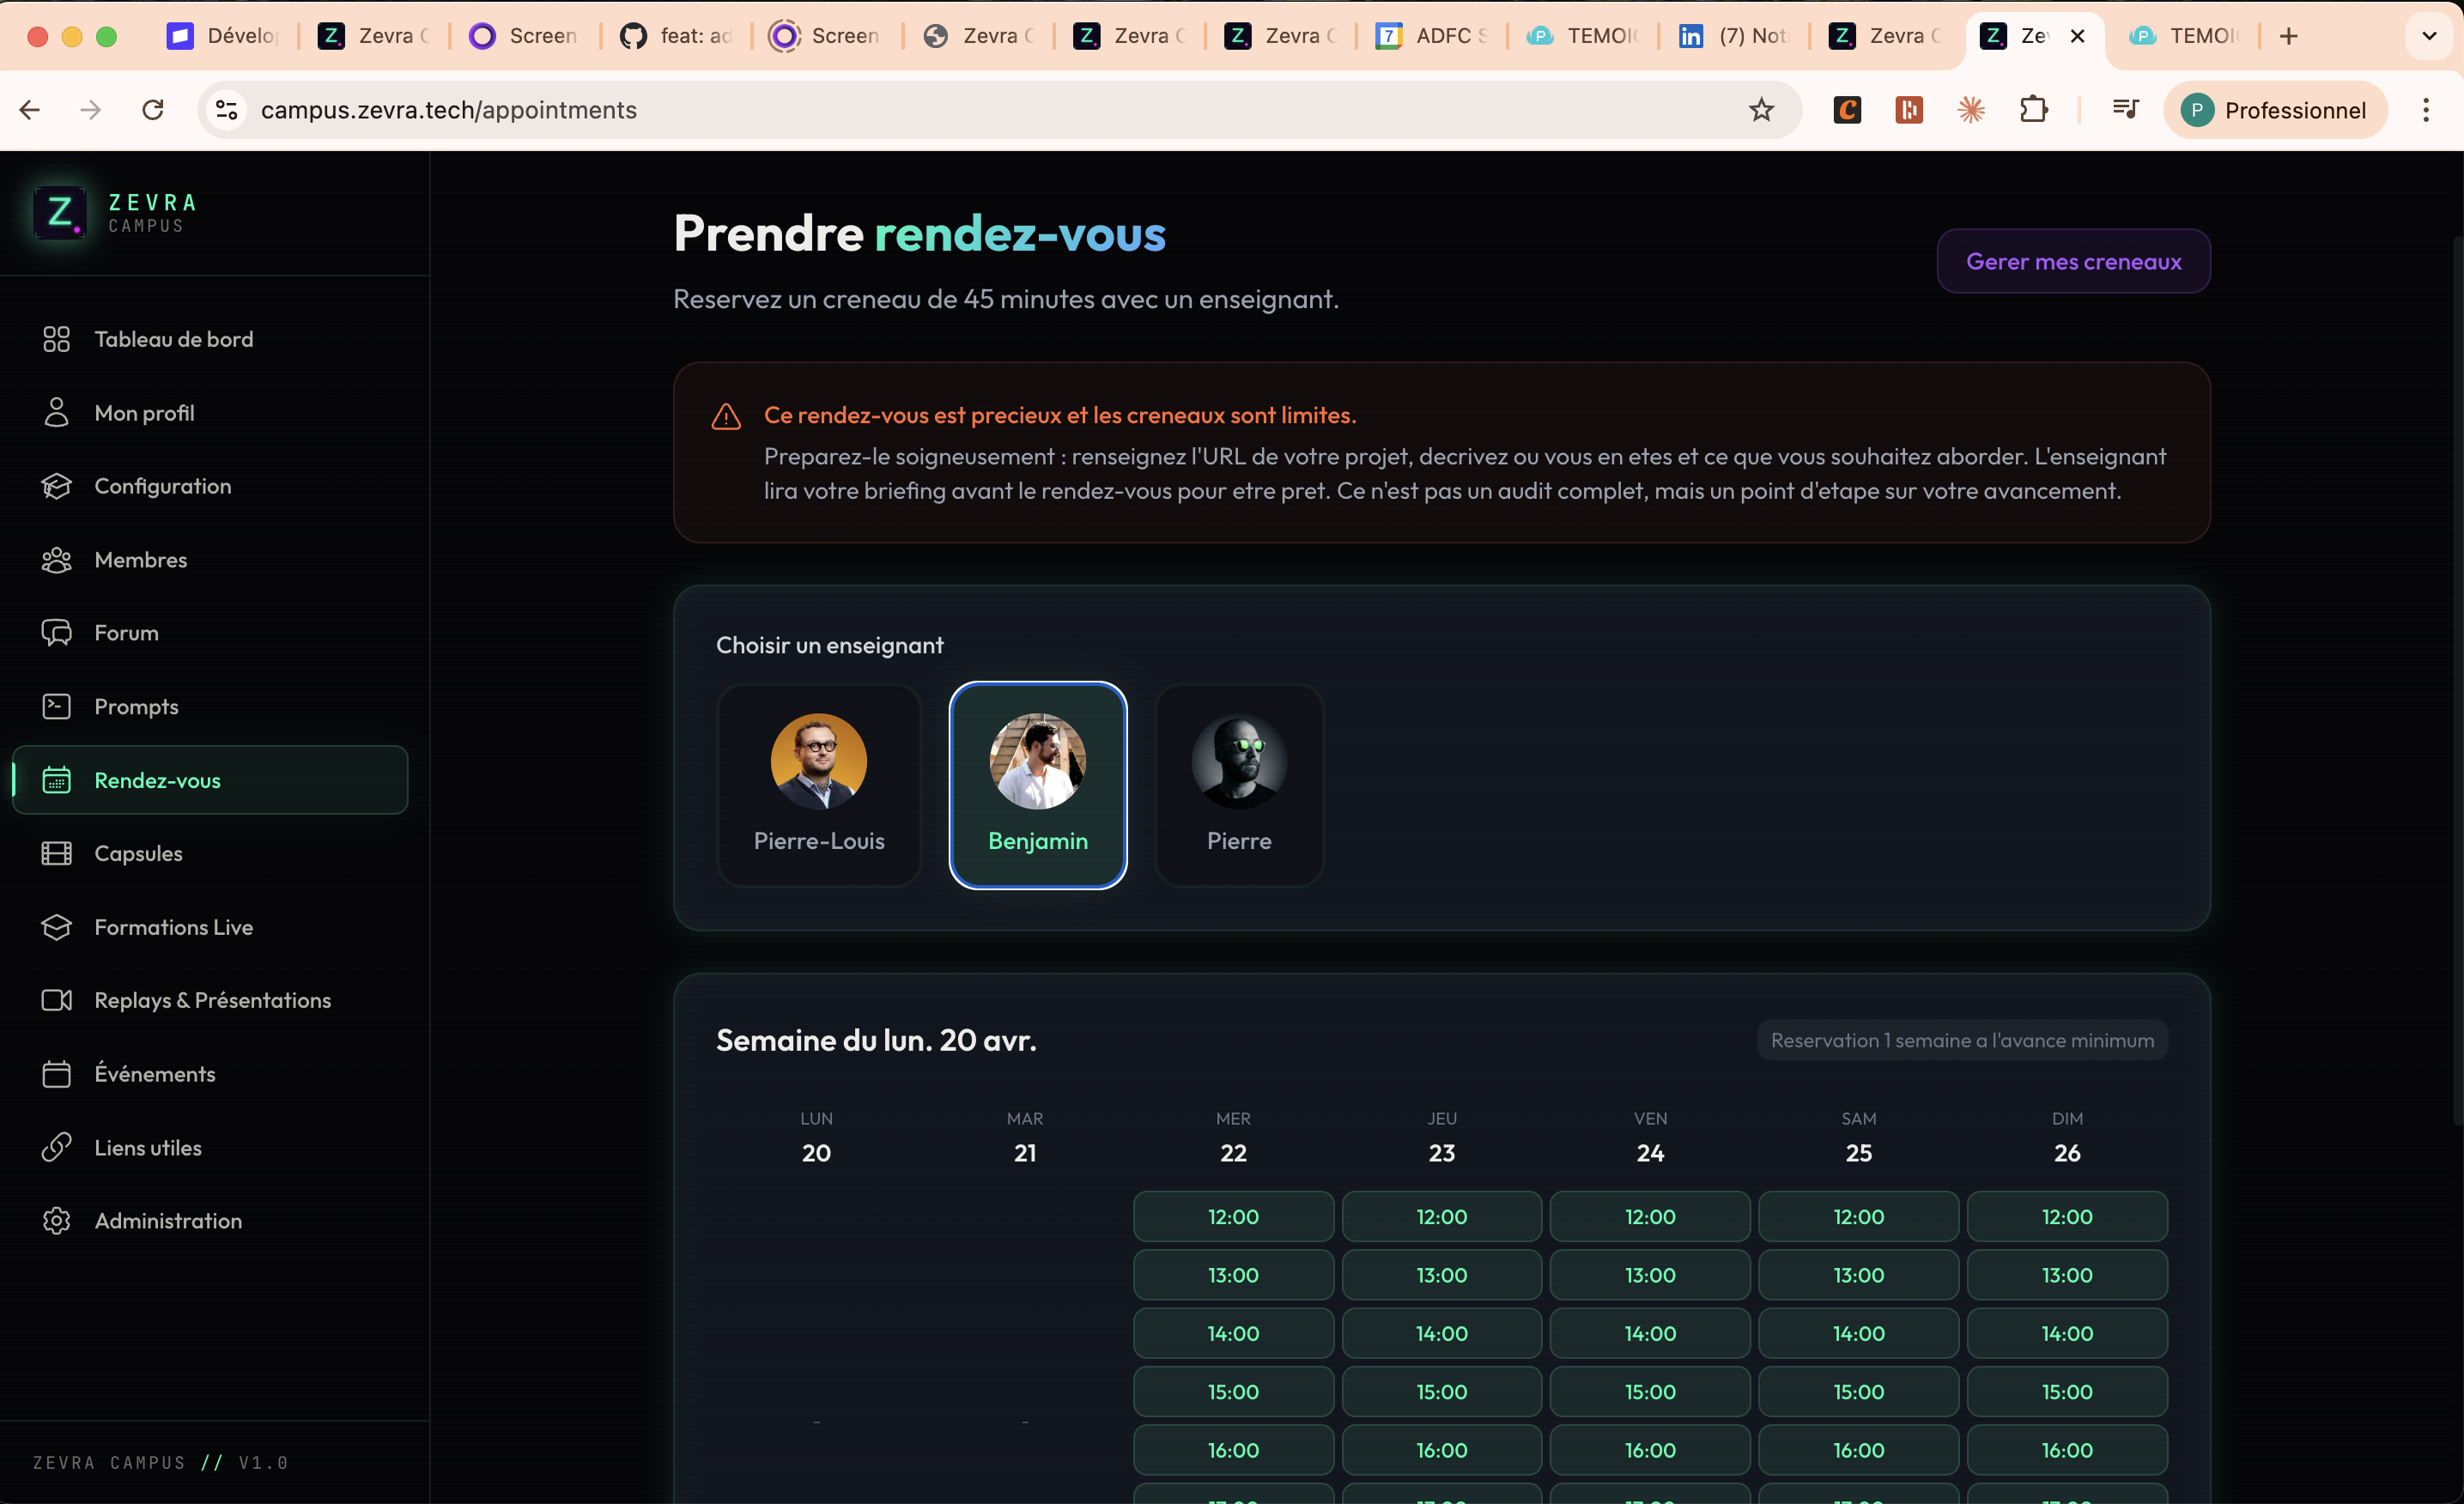Open Administration settings gear
The height and width of the screenshot is (1504, 2464).
point(56,1221)
